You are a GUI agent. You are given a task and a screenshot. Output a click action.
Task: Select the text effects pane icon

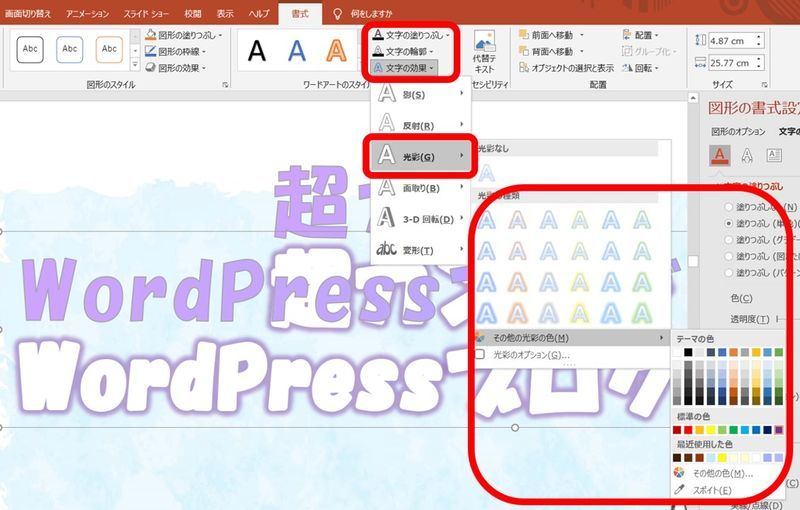click(747, 155)
